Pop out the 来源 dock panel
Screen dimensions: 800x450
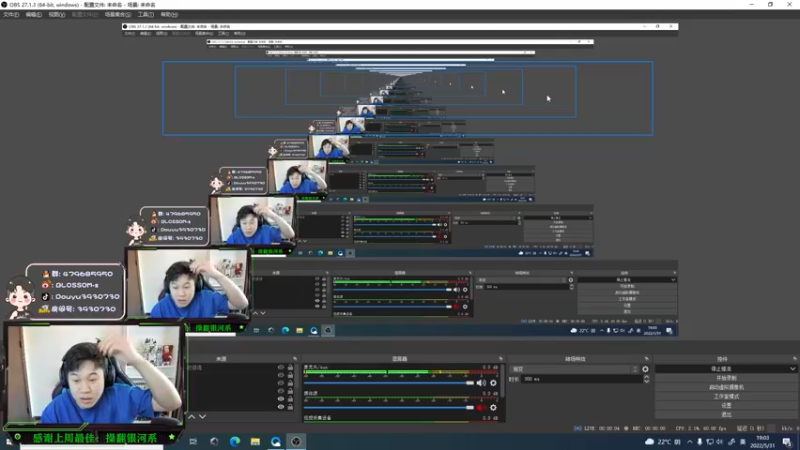pos(295,359)
